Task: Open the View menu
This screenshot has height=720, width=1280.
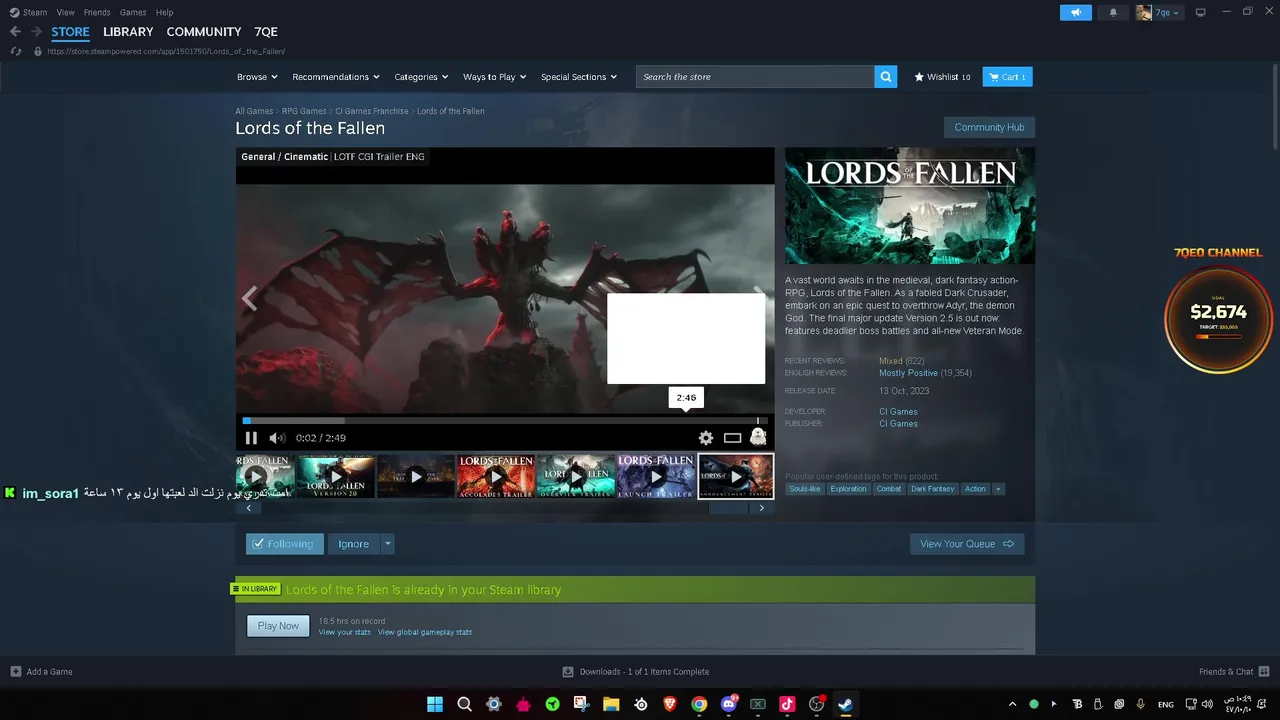Action: 66,12
